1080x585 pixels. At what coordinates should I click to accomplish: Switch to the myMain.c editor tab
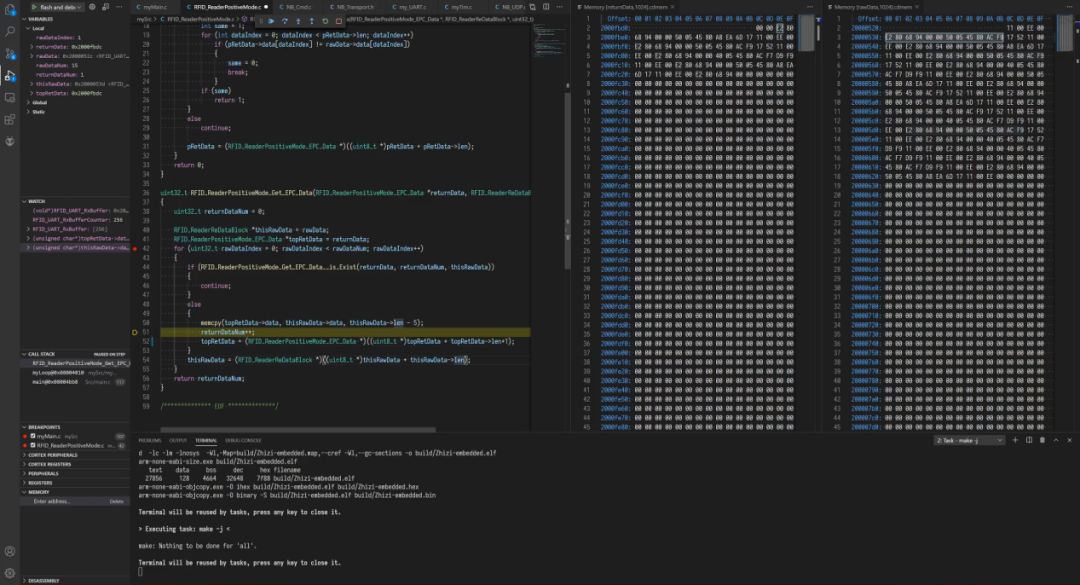[x=155, y=6]
